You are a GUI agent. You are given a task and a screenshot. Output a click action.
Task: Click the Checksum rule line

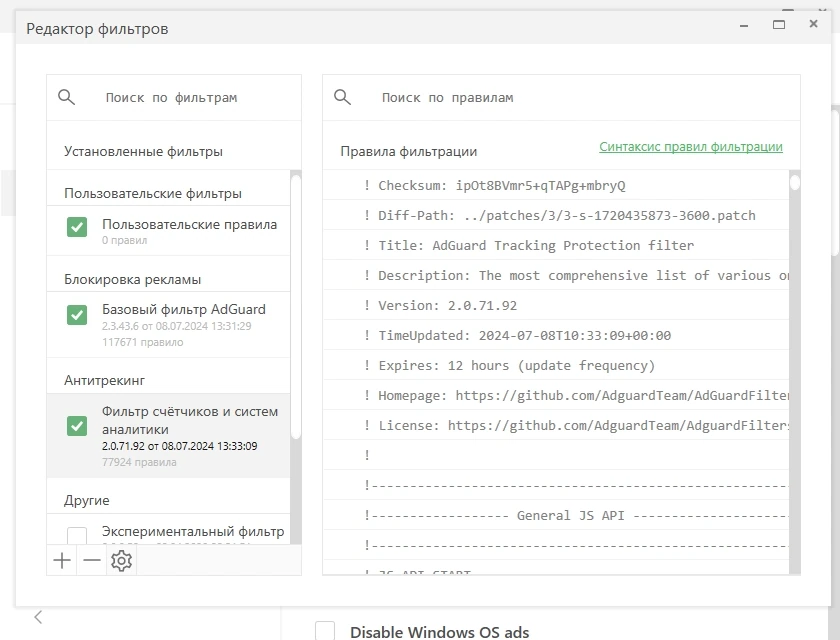[556, 185]
